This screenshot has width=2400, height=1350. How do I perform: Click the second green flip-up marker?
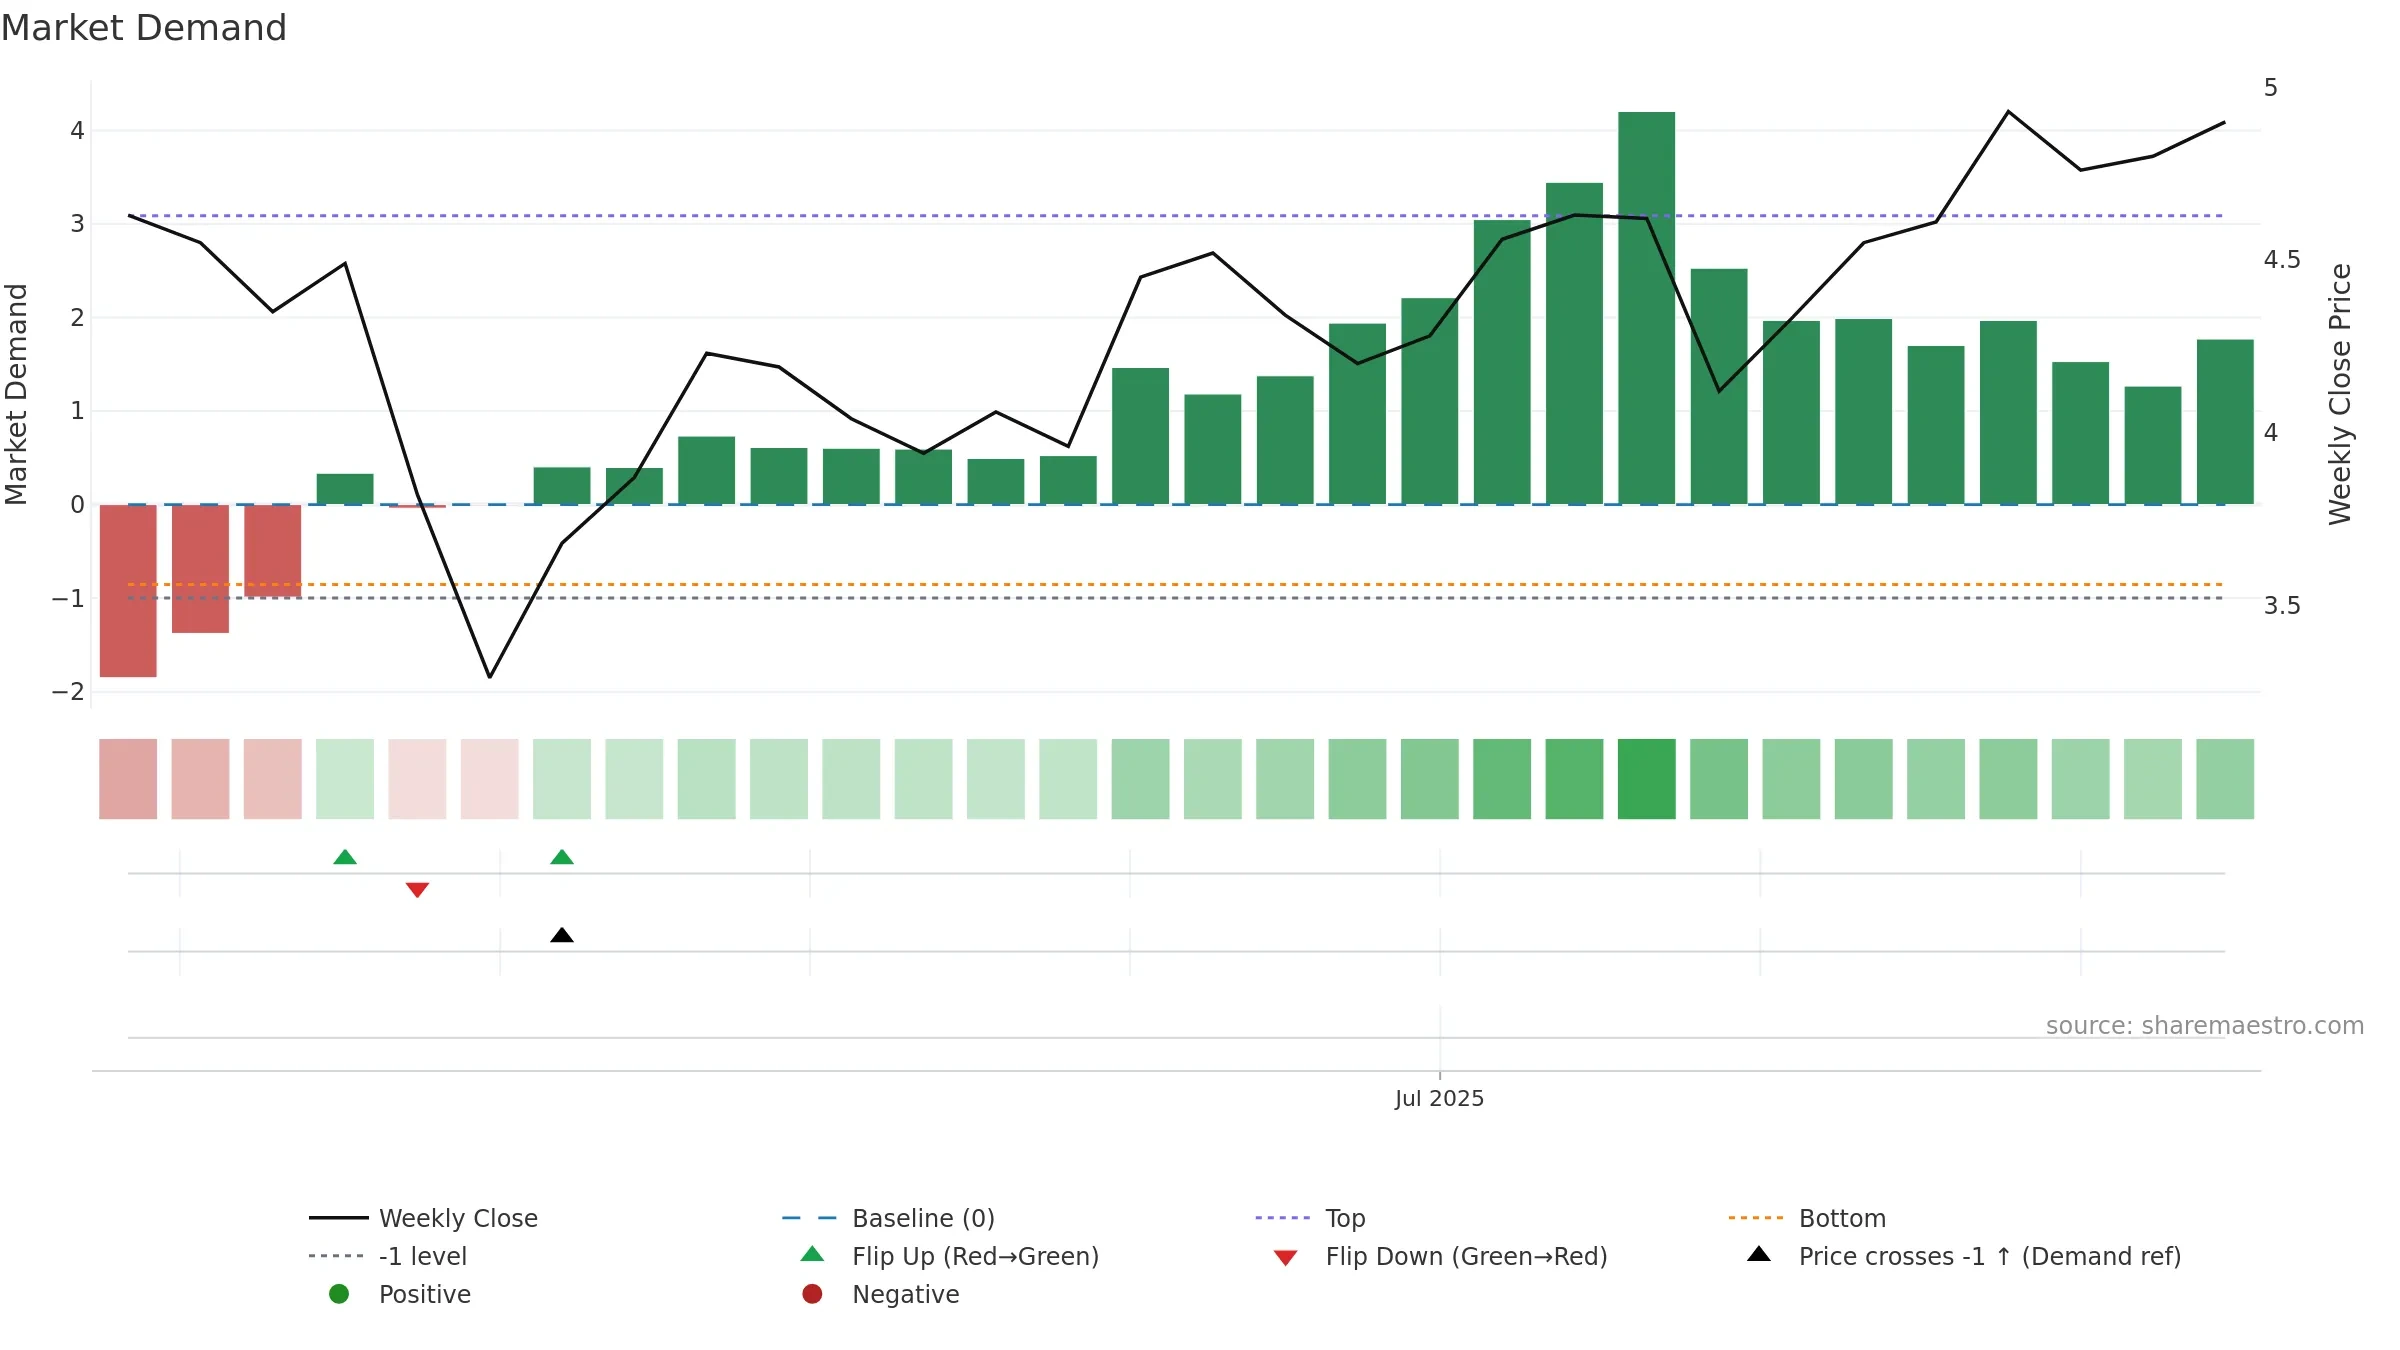pos(562,857)
